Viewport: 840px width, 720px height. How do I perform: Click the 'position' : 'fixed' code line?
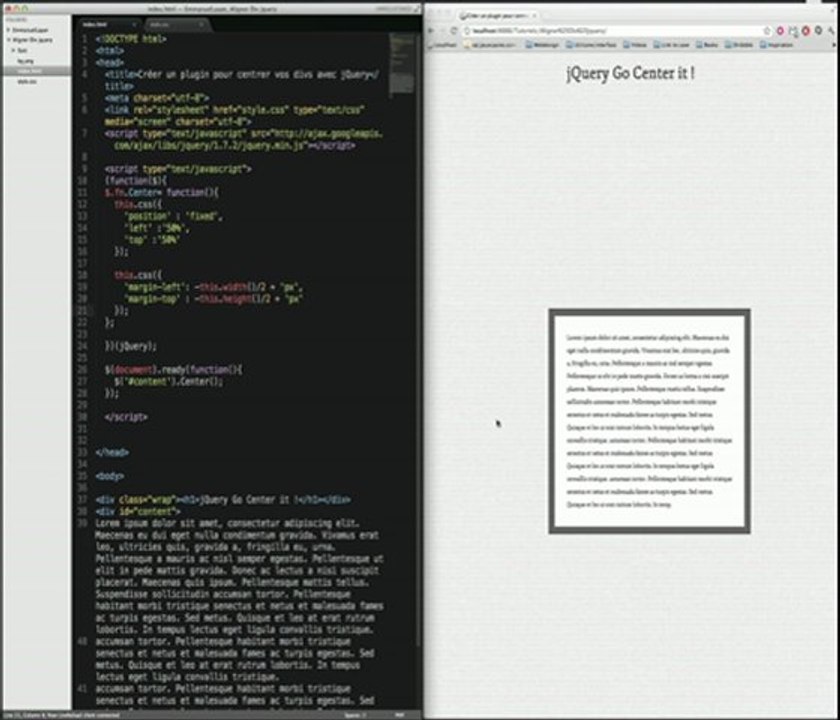[173, 216]
